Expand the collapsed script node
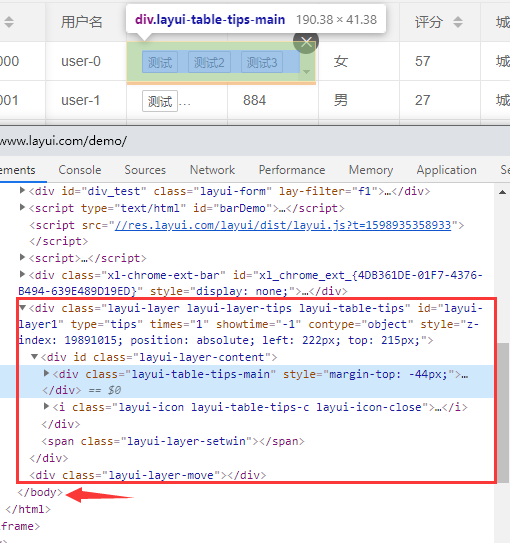Viewport: 510px width, 543px height. [22, 257]
